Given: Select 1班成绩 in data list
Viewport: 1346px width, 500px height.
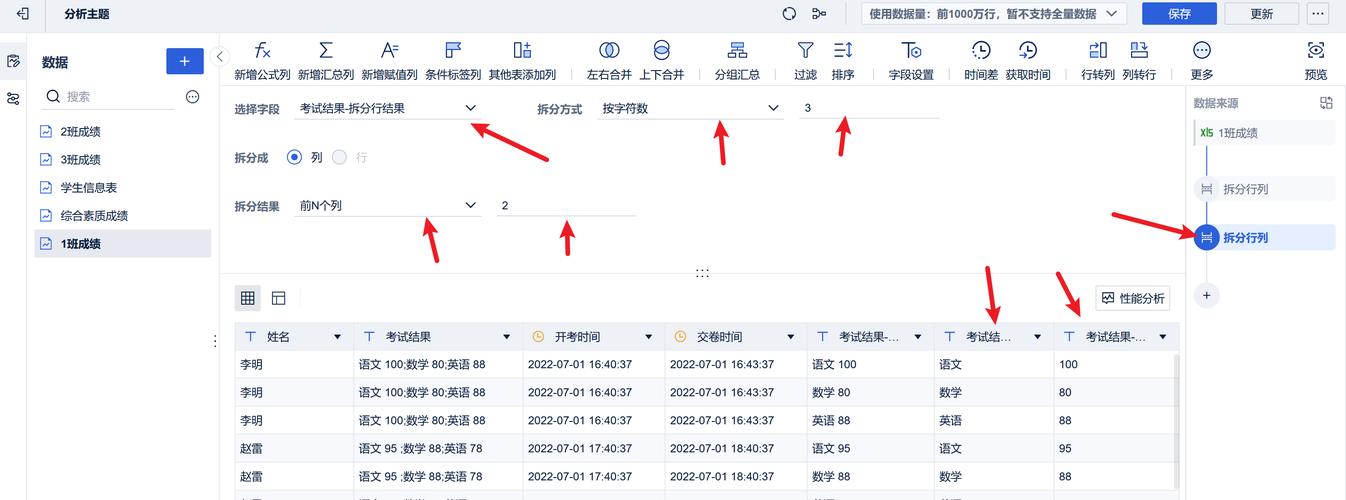Looking at the screenshot, I should click(122, 243).
